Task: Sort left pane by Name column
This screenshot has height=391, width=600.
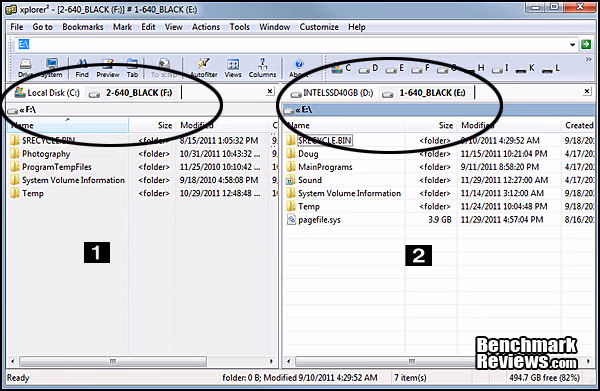Action: point(67,125)
